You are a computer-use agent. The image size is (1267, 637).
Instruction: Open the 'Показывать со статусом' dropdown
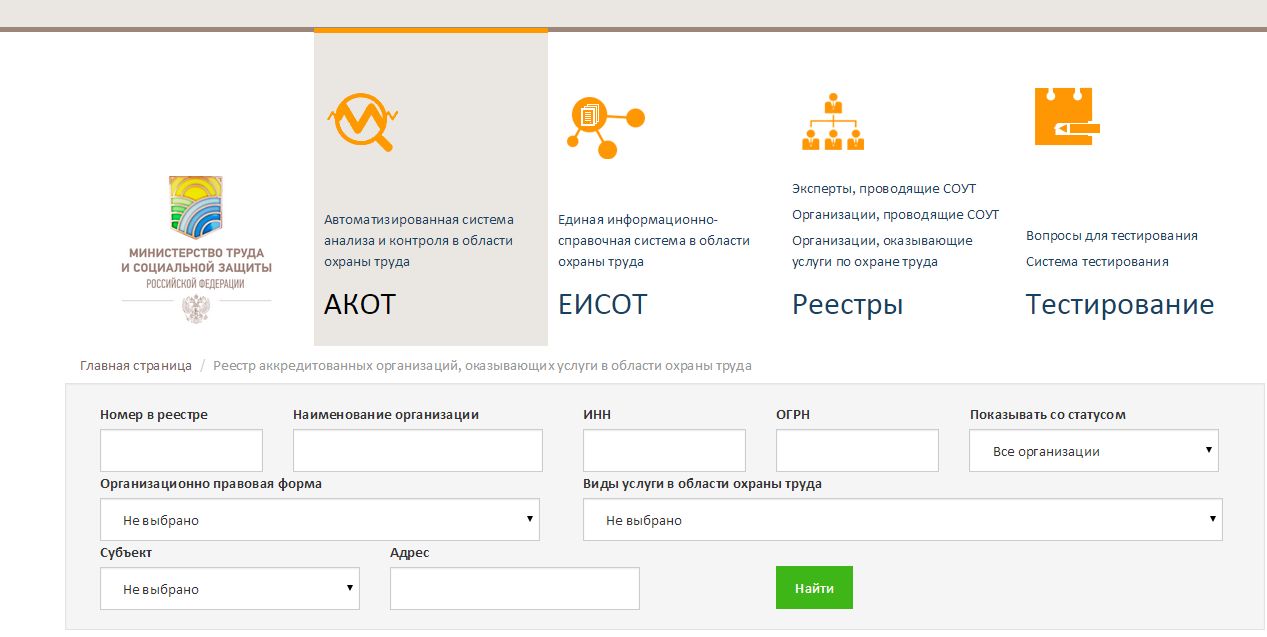[1093, 450]
